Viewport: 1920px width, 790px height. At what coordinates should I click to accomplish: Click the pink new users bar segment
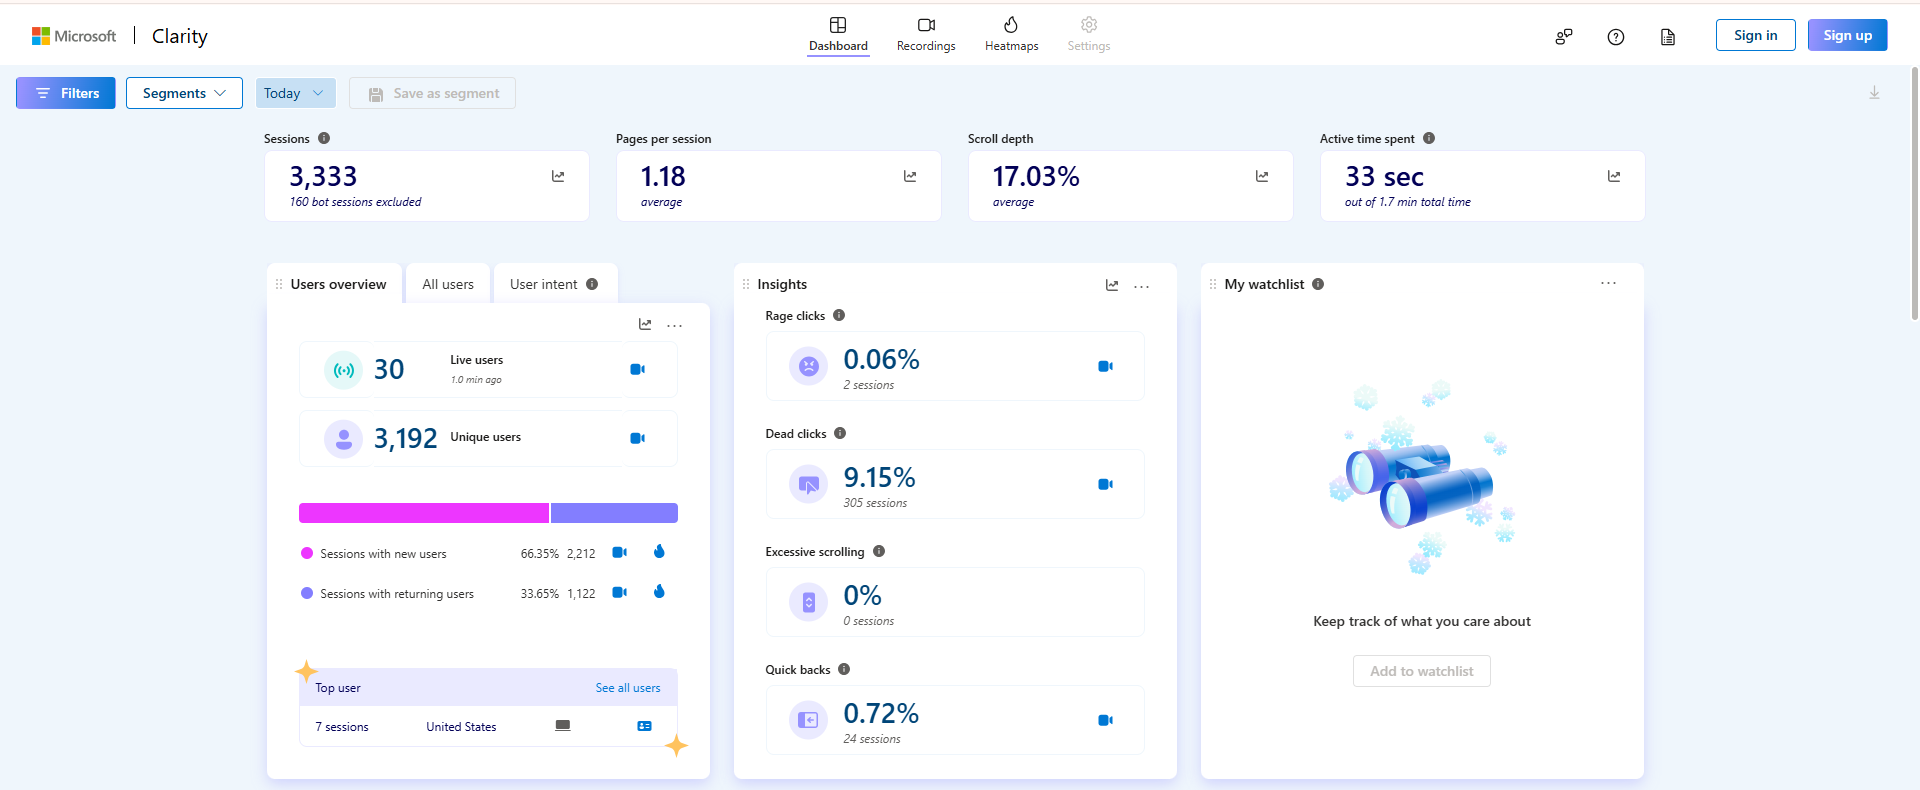point(423,513)
